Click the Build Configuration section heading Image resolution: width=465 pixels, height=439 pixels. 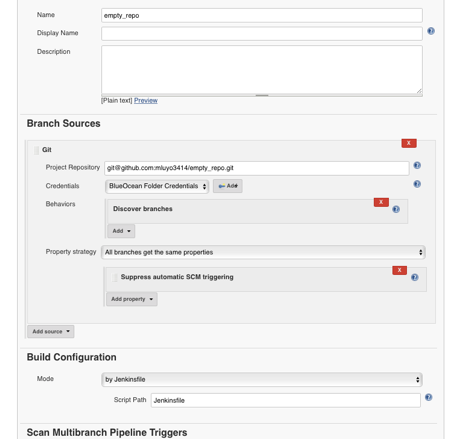click(x=71, y=357)
